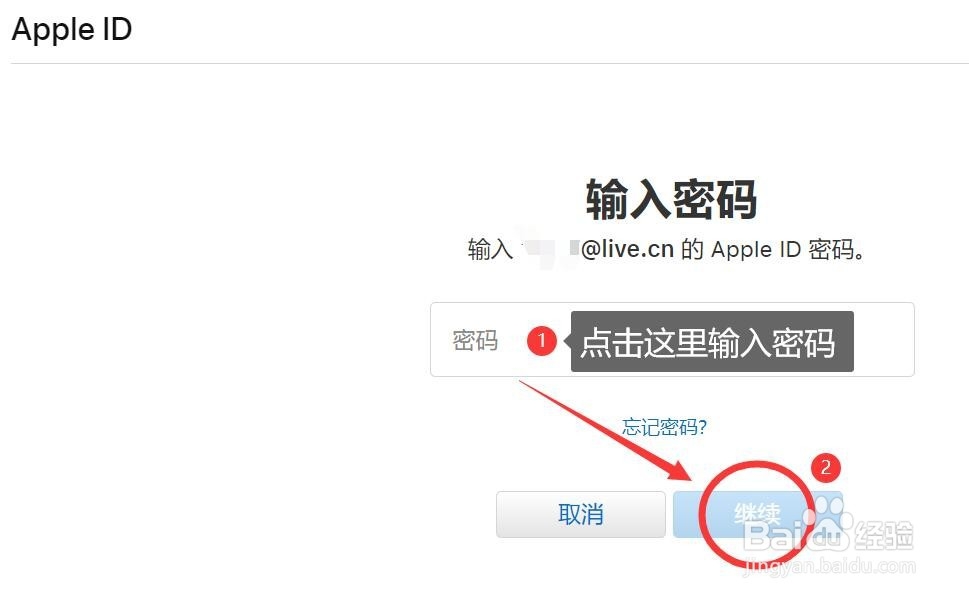Click the Apple ID header title
The width and height of the screenshot is (969, 599).
[x=72, y=29]
